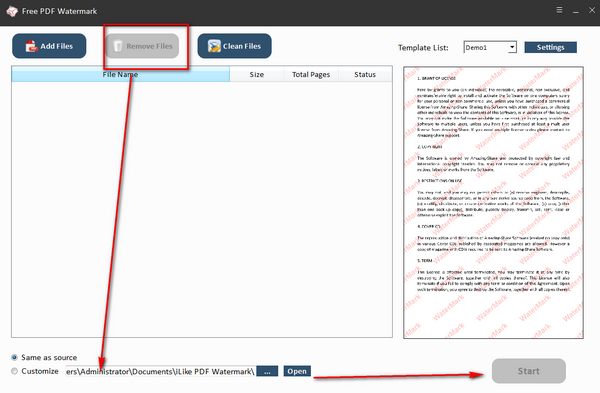Minimize the Free PDF Watermark window
Screen dimensions: 600x393
pos(576,11)
